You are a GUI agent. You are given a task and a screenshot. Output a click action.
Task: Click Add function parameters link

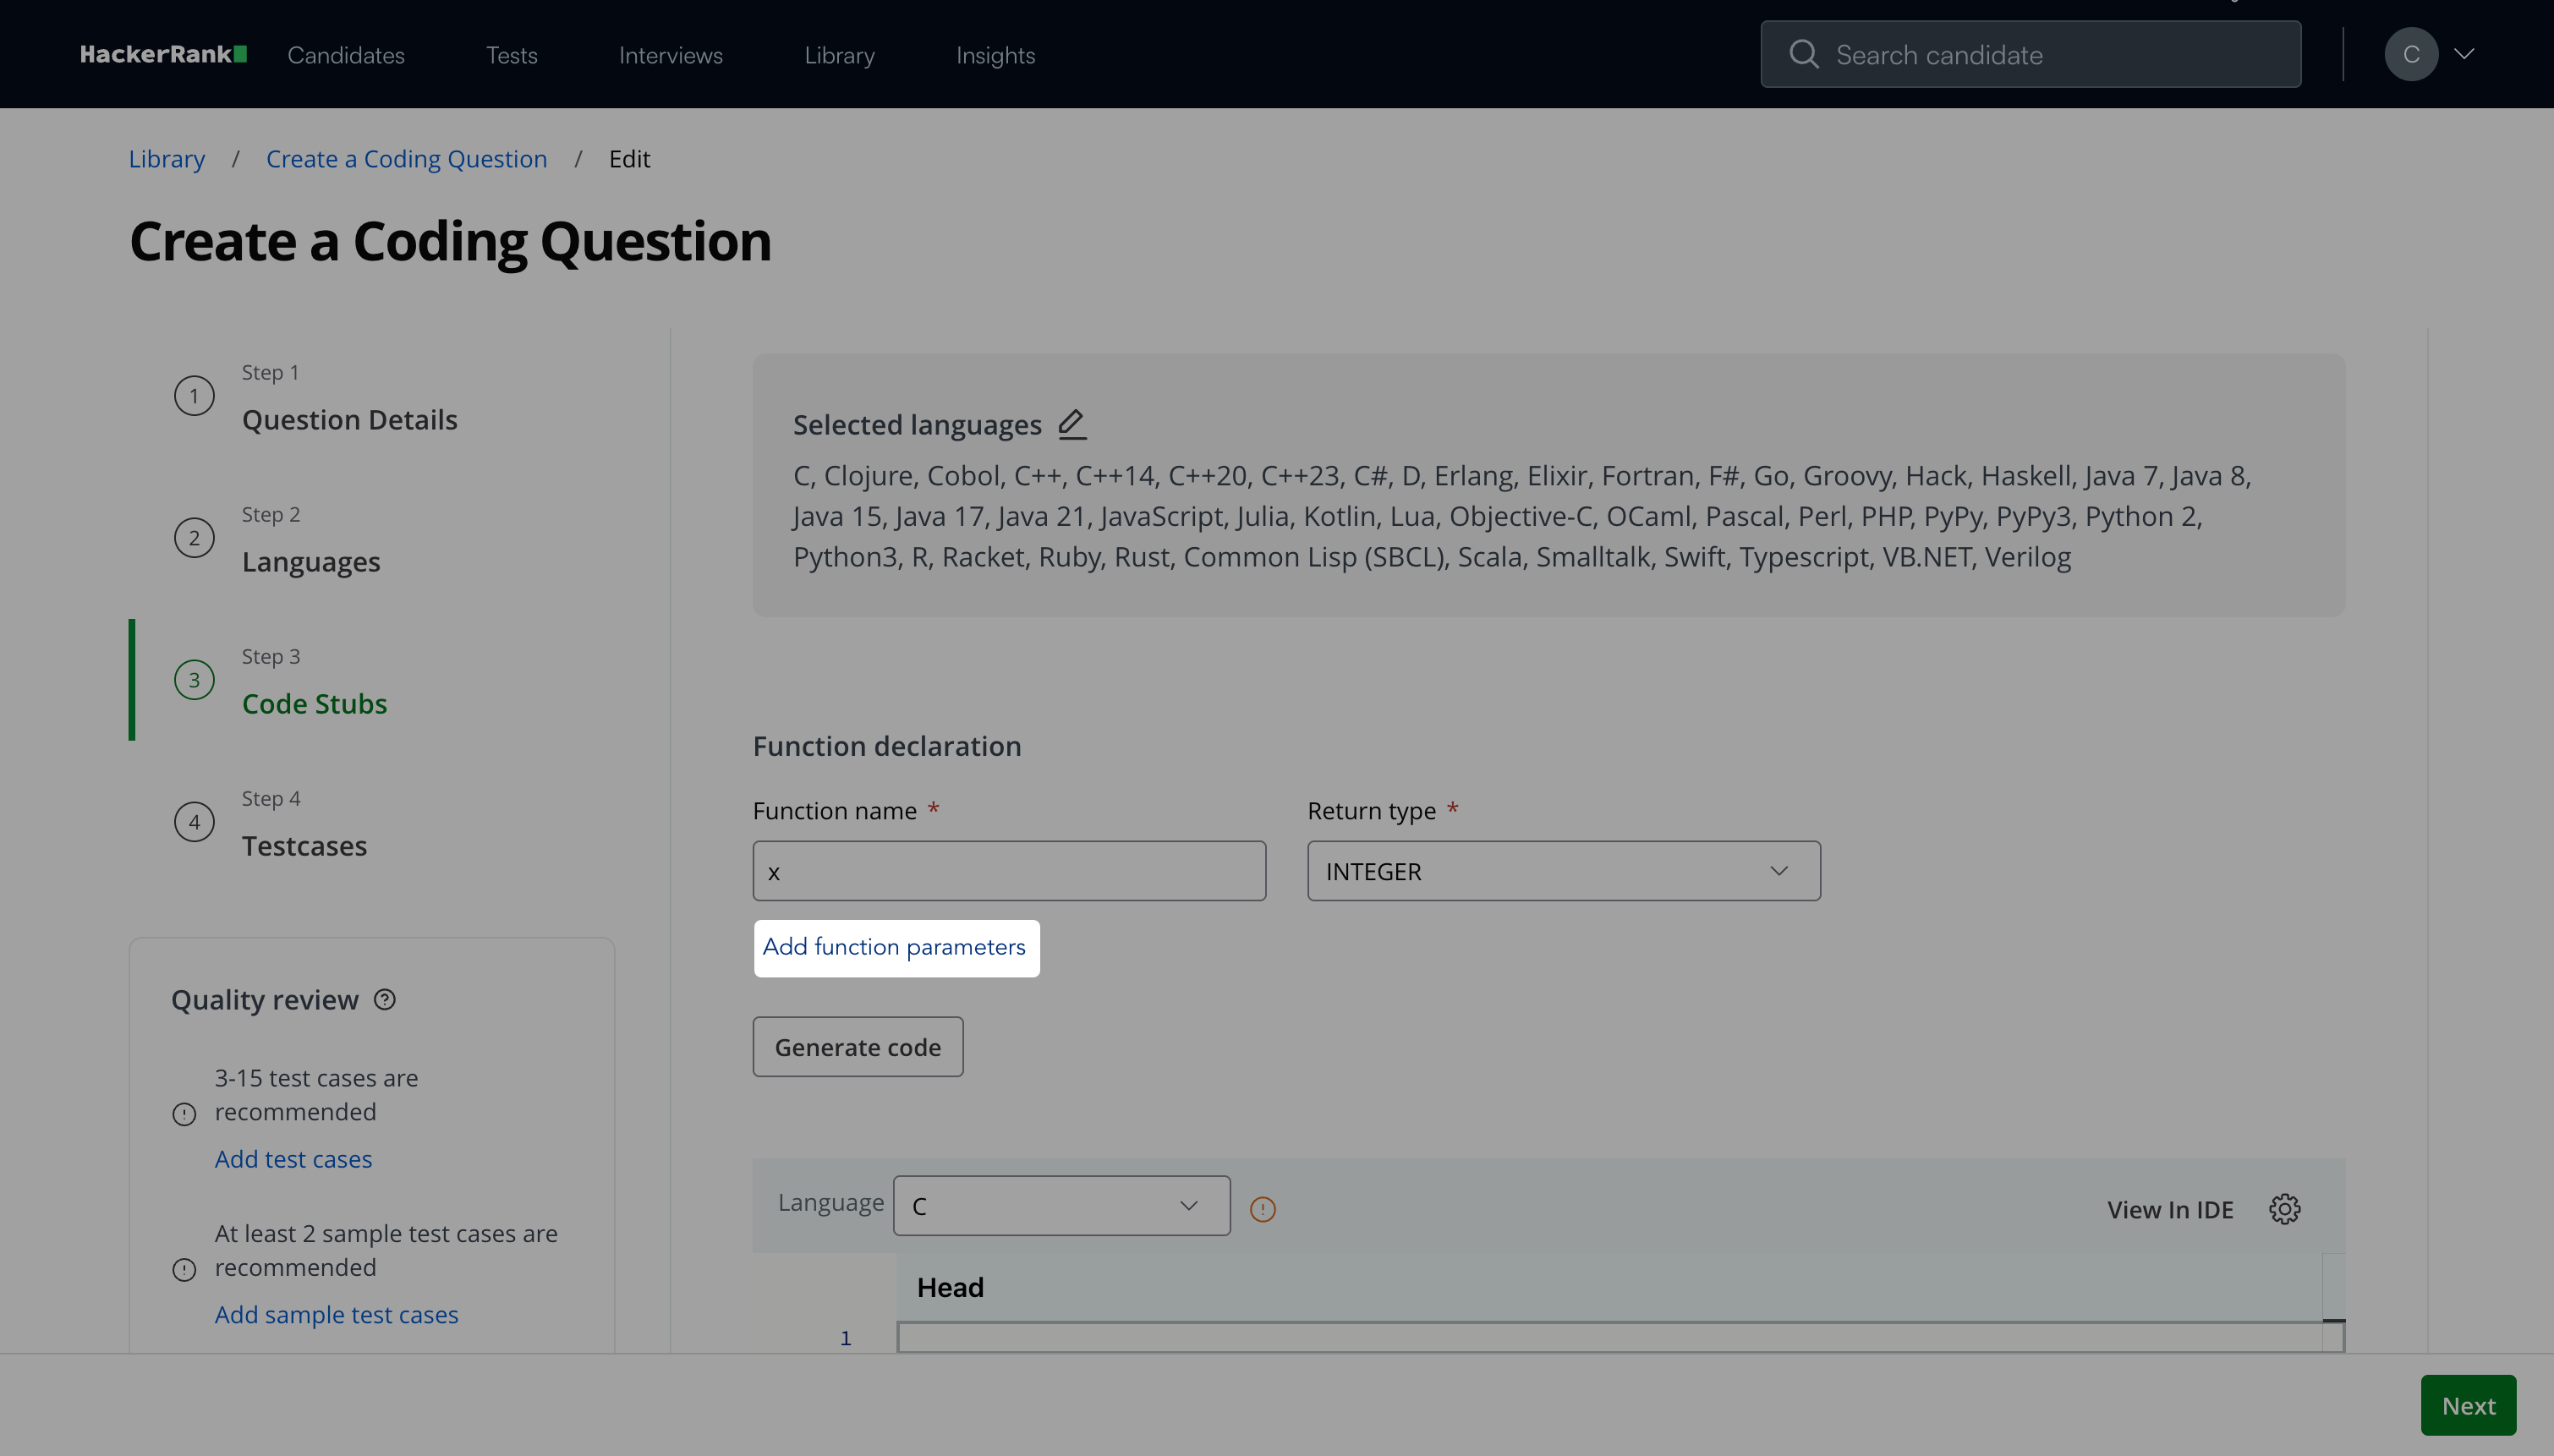pyautogui.click(x=894, y=947)
